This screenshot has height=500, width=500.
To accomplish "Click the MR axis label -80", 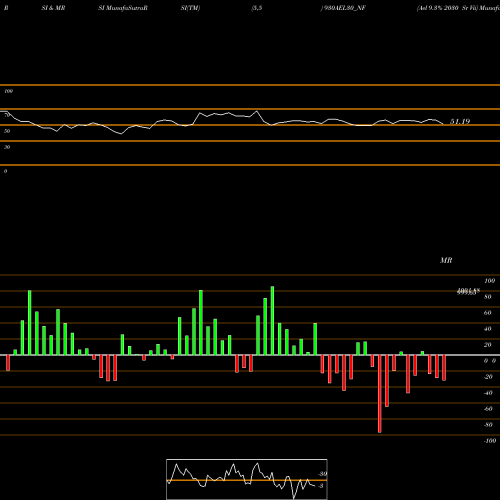I will (488, 425).
